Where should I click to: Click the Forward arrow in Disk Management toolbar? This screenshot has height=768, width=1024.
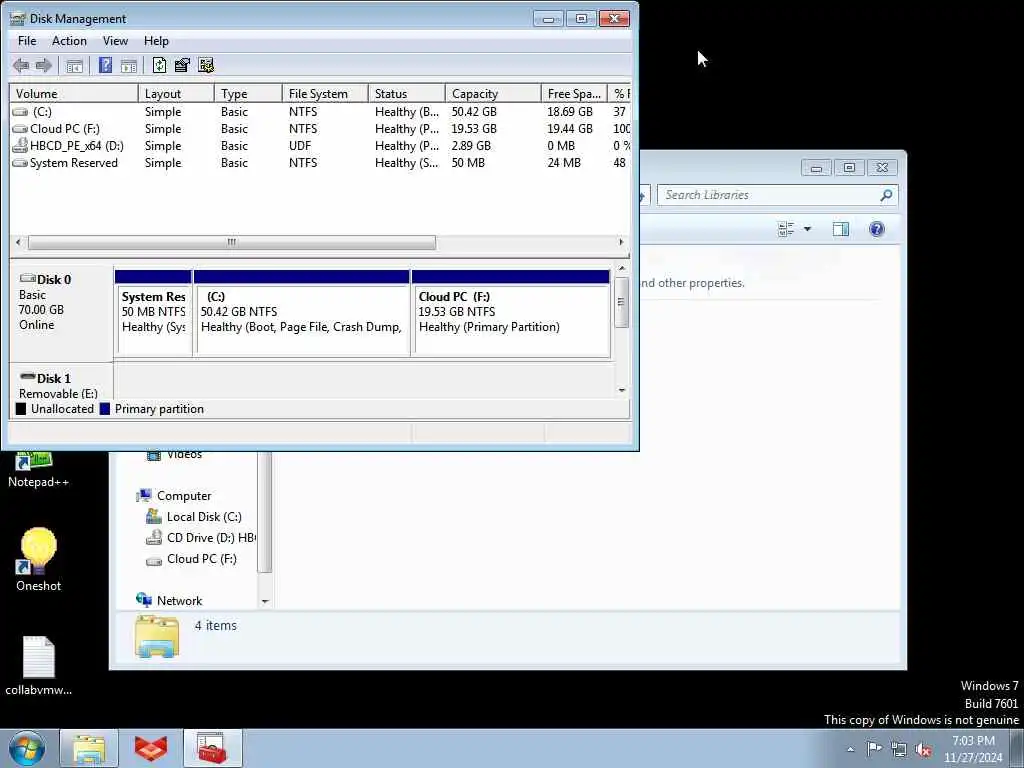click(44, 65)
